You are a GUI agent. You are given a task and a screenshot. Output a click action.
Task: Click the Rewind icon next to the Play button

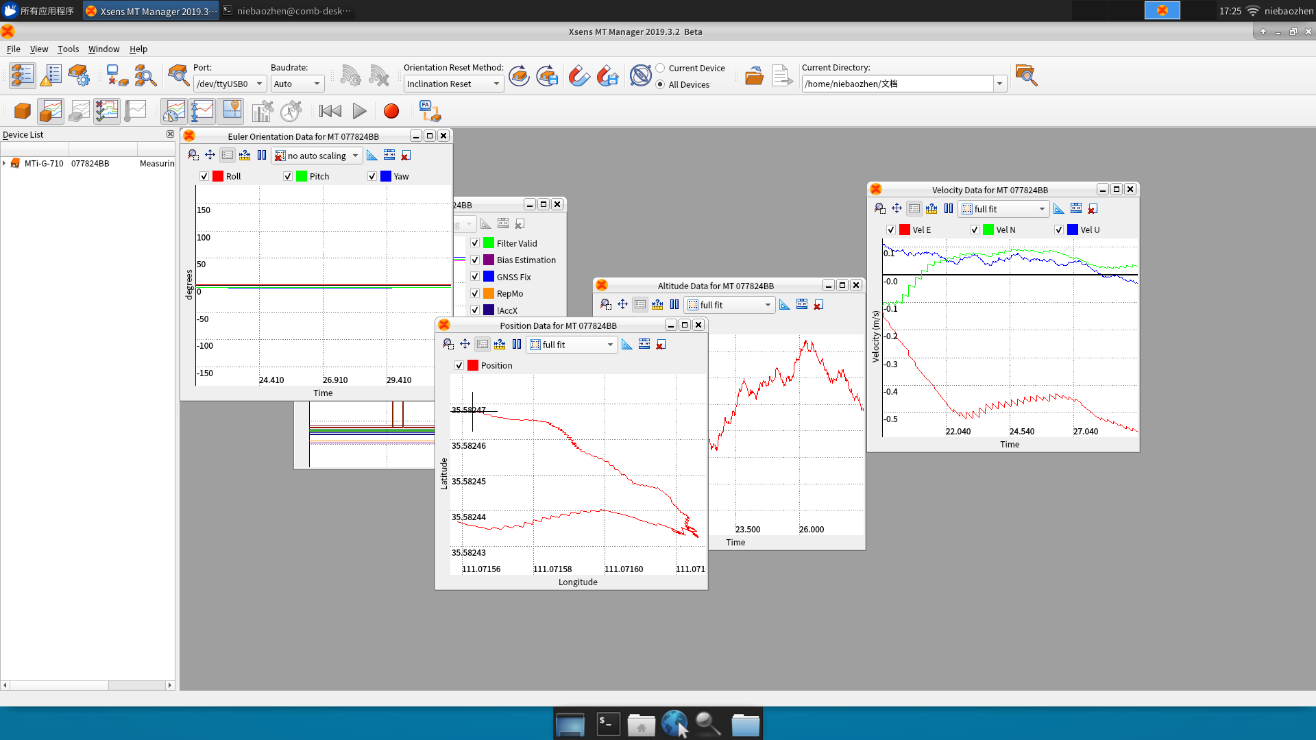click(x=331, y=111)
